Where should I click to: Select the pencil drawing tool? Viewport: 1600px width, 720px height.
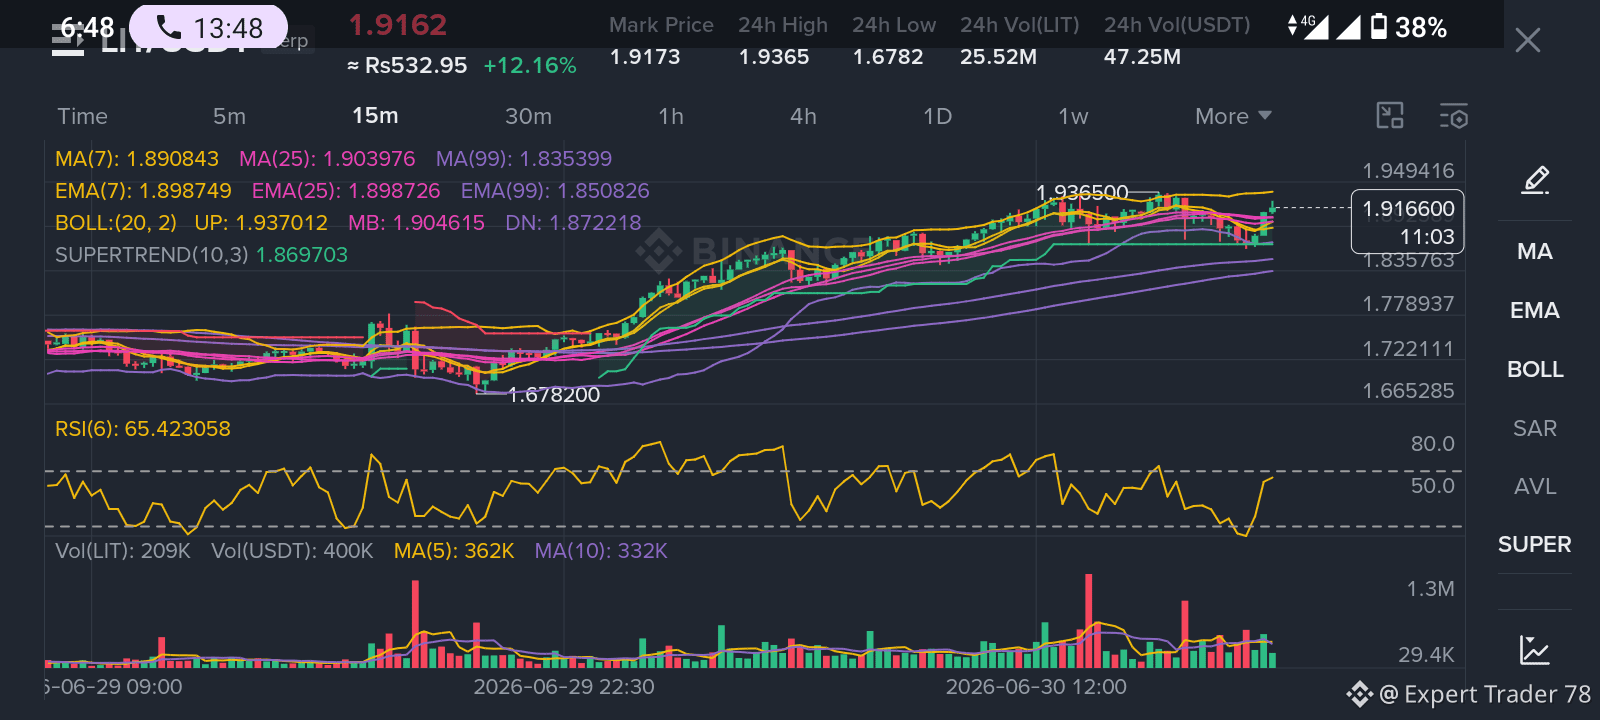pyautogui.click(x=1535, y=180)
